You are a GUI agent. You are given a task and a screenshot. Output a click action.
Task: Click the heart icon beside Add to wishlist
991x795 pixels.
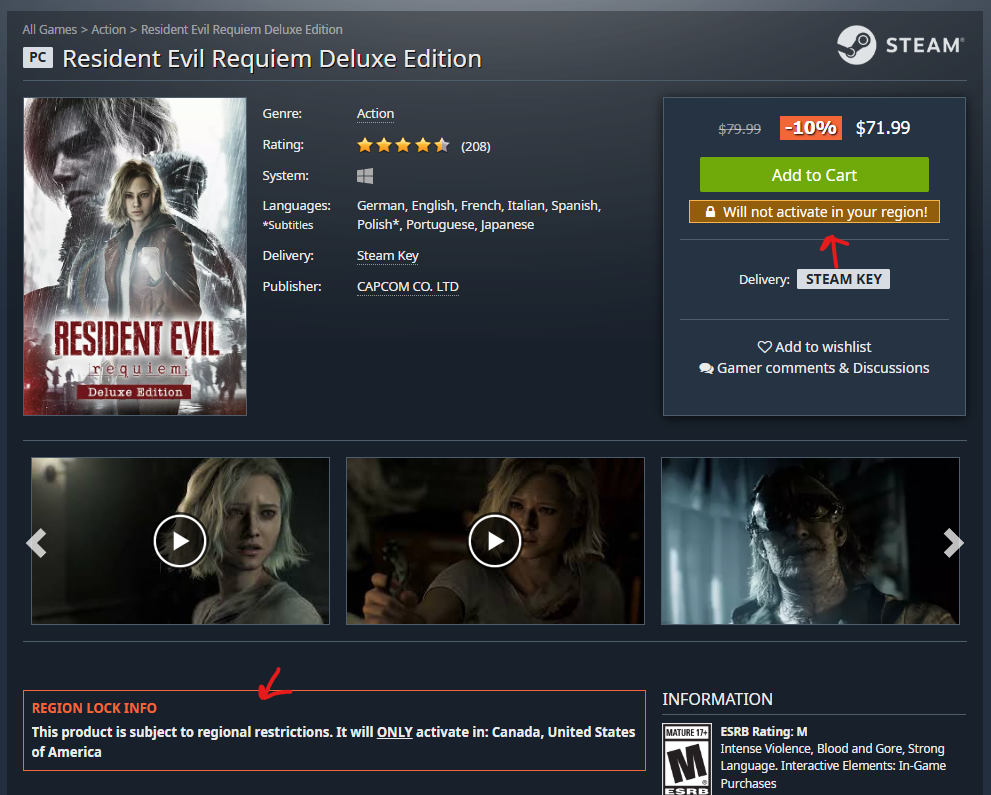[x=765, y=347]
